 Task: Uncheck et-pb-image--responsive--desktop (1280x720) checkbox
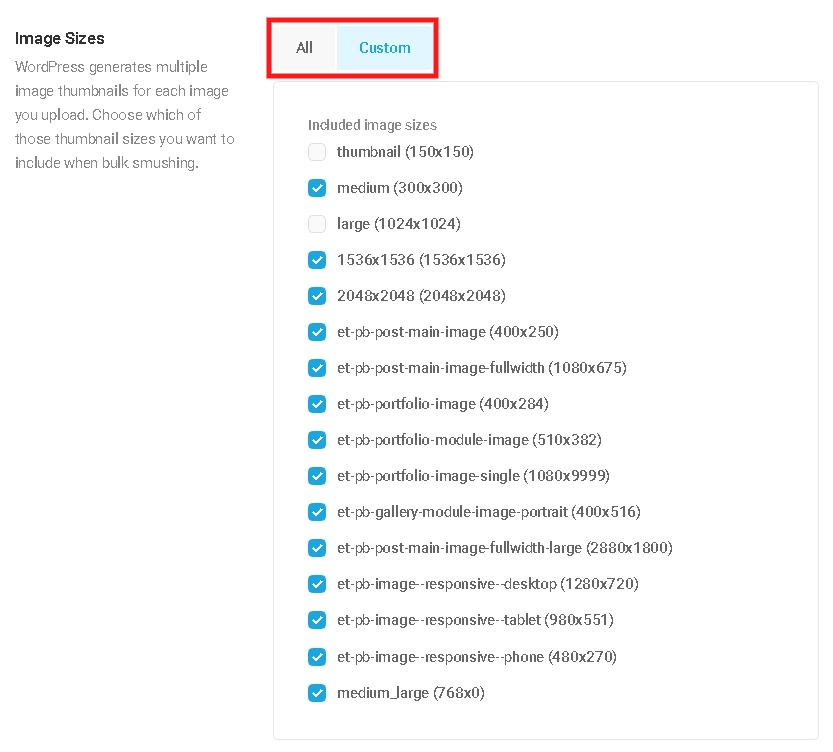[317, 584]
